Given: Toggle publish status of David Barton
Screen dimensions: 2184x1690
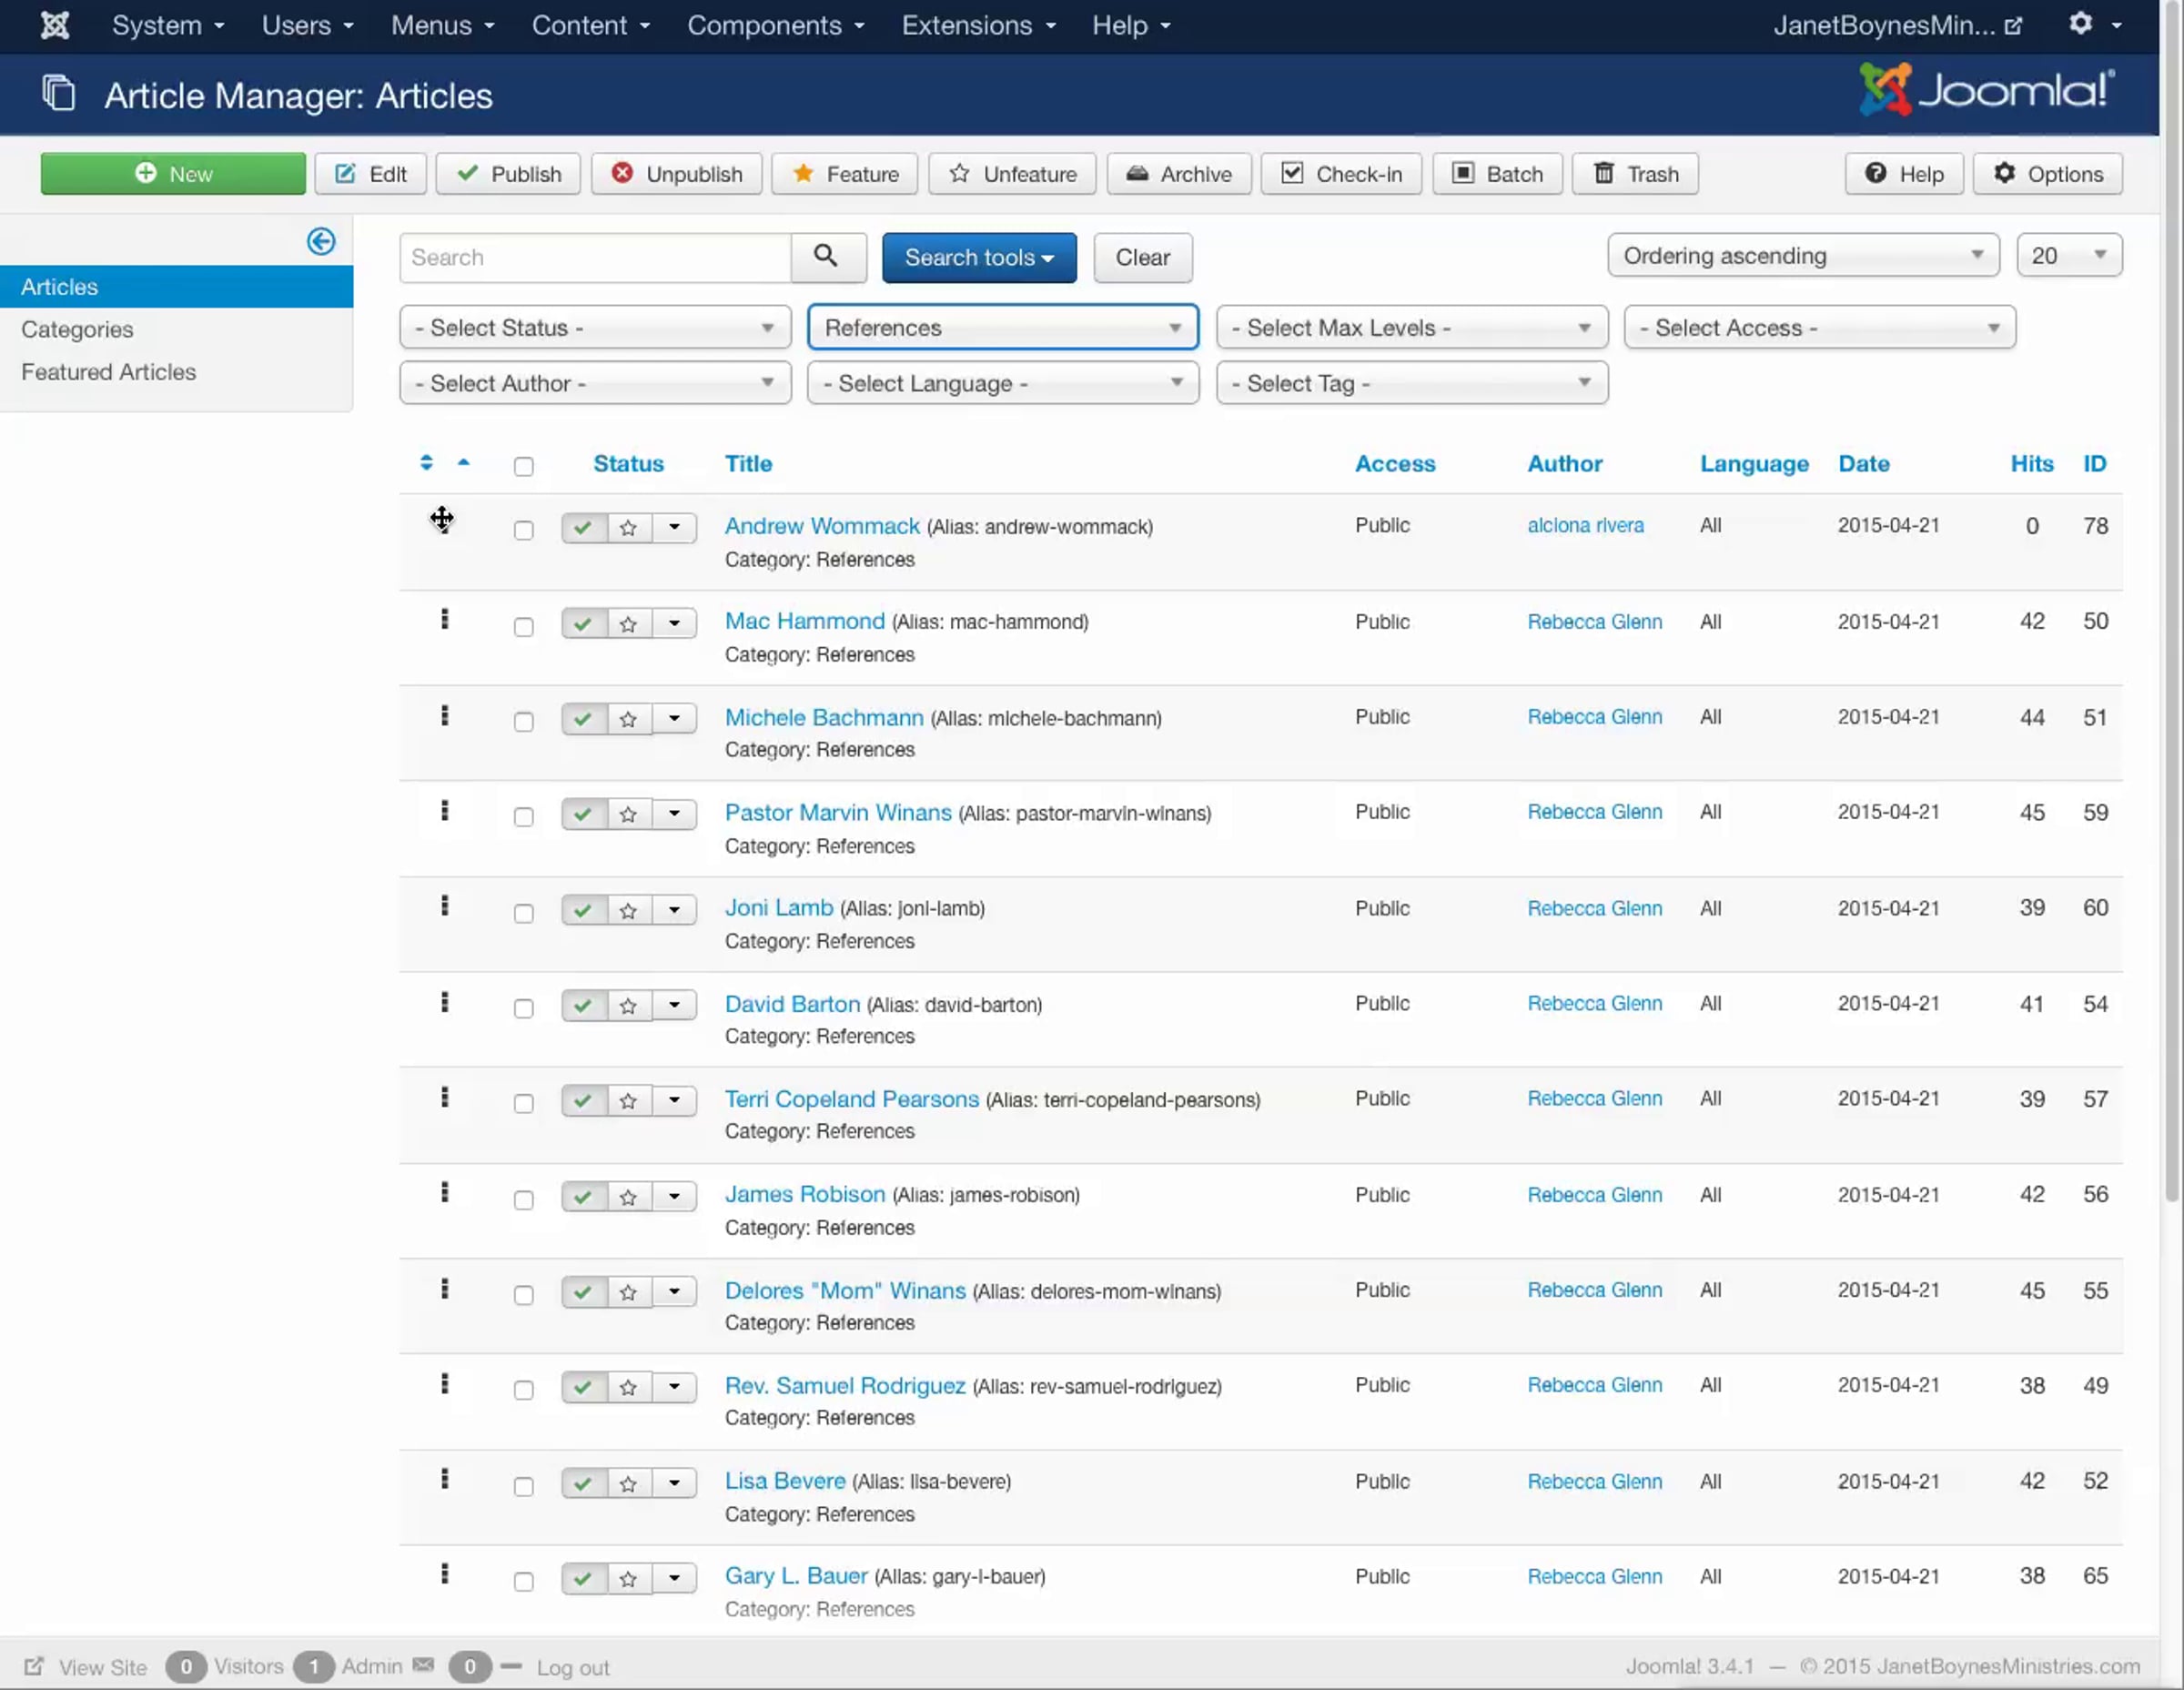Looking at the screenshot, I should click(584, 1005).
